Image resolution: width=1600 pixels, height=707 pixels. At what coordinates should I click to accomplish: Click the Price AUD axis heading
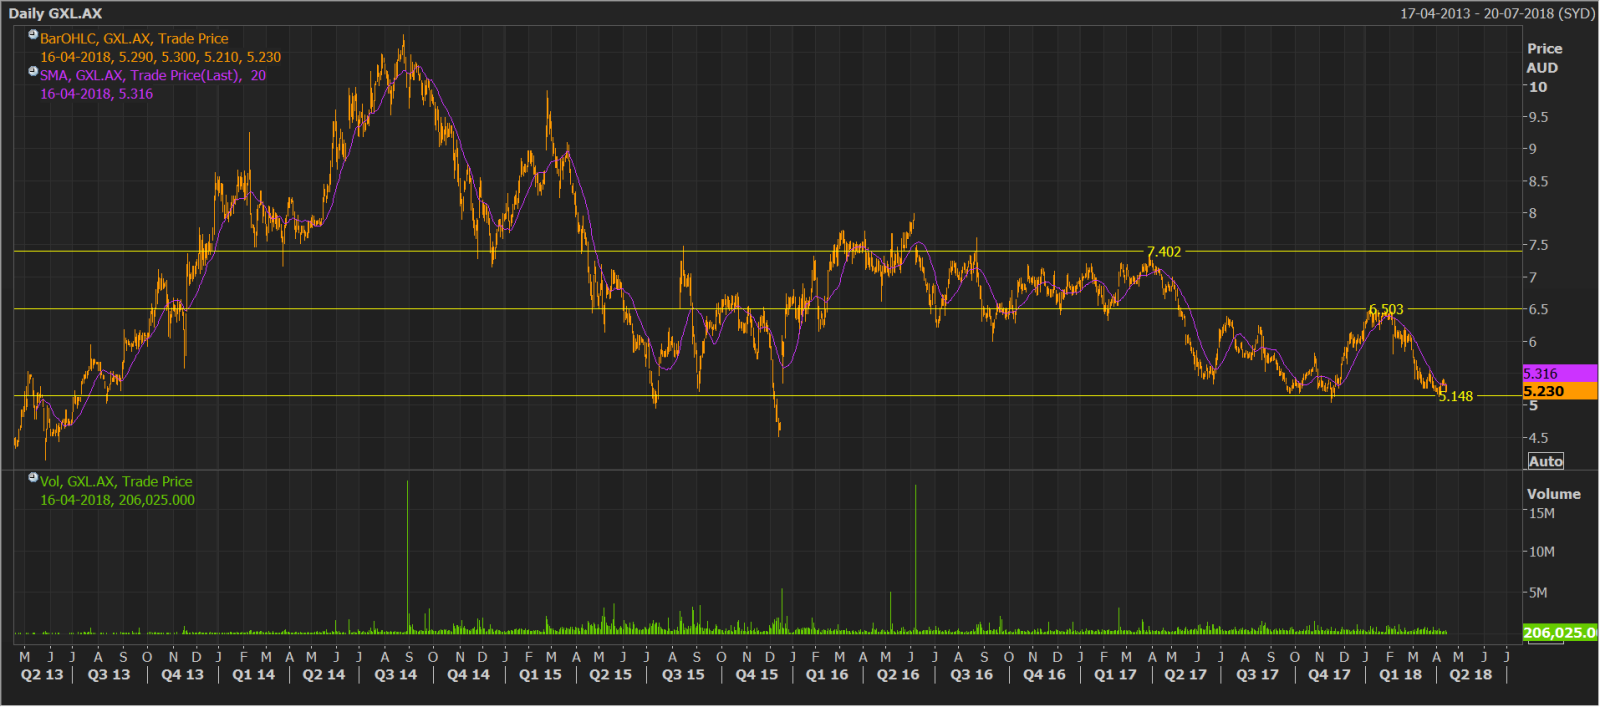[x=1543, y=58]
